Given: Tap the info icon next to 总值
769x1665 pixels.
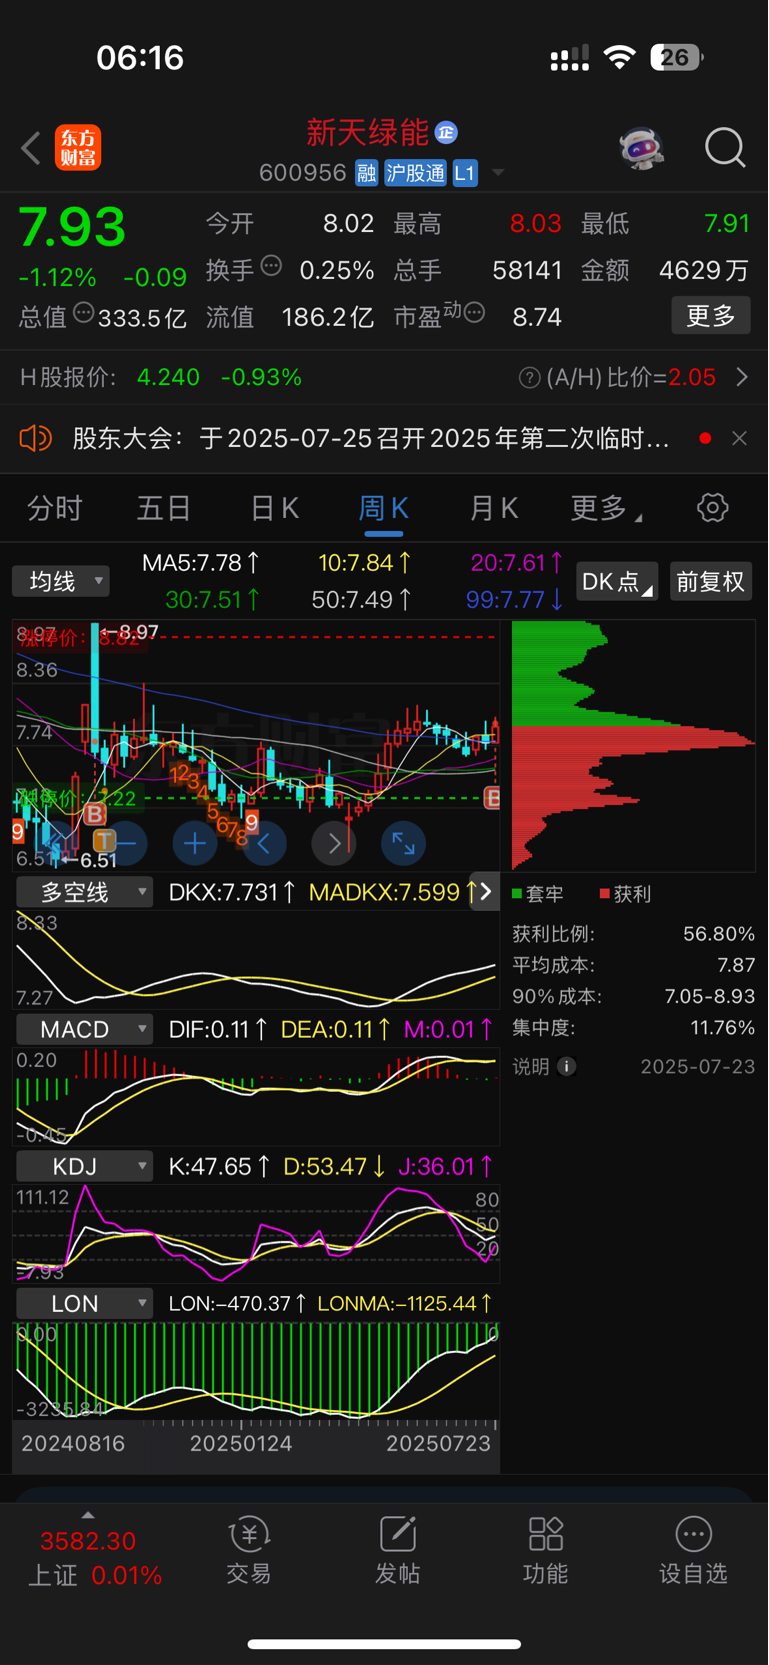Looking at the screenshot, I should [x=84, y=313].
